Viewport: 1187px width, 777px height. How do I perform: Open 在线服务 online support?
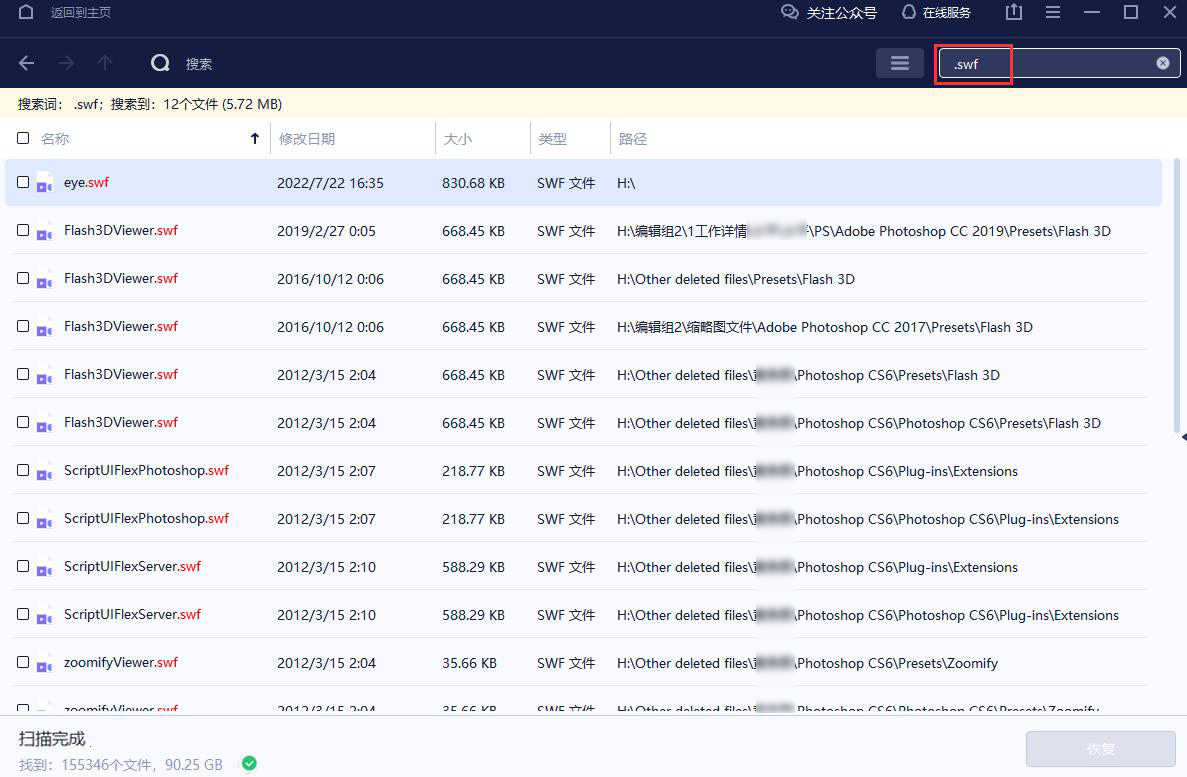coord(908,13)
